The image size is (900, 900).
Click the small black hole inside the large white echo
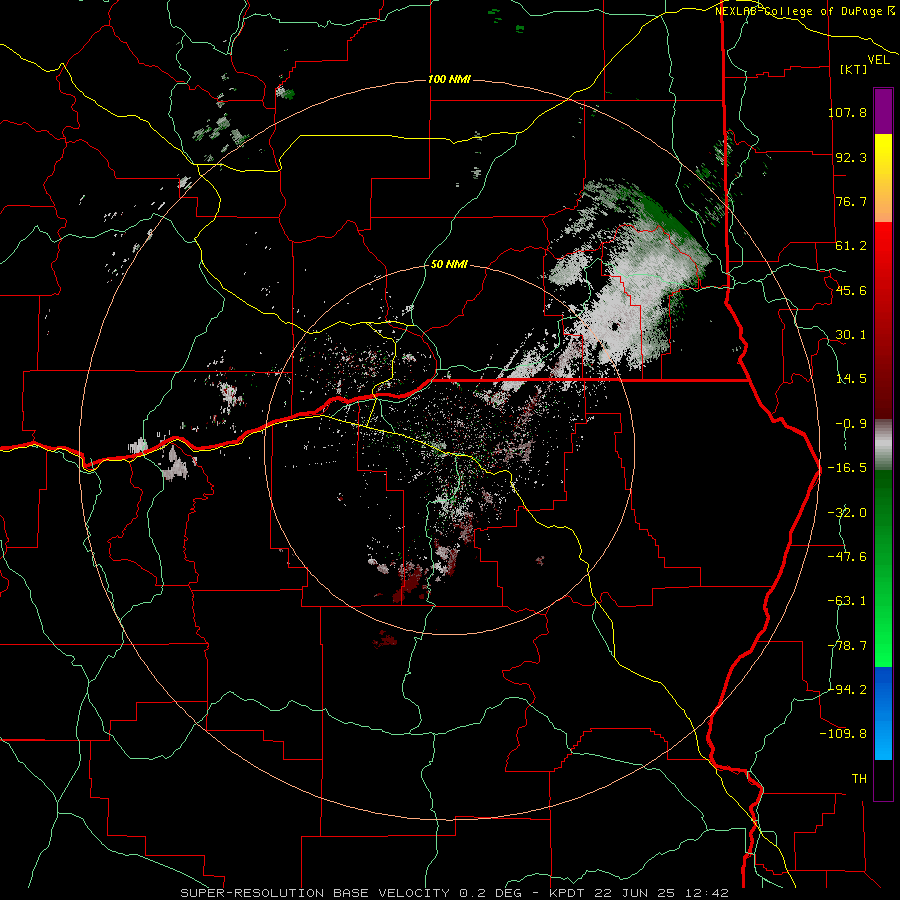pyautogui.click(x=615, y=327)
